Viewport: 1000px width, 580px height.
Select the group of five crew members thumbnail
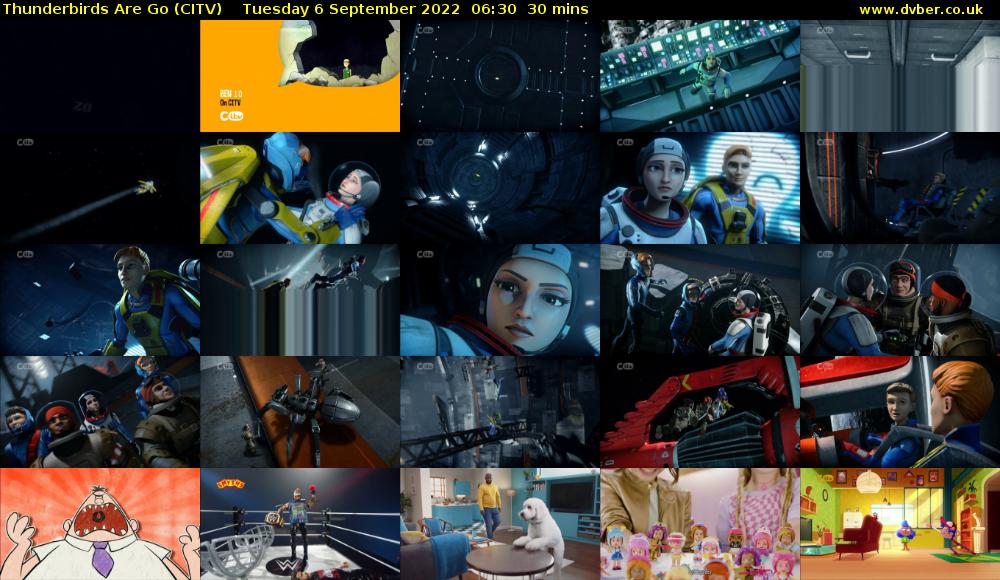[100, 412]
